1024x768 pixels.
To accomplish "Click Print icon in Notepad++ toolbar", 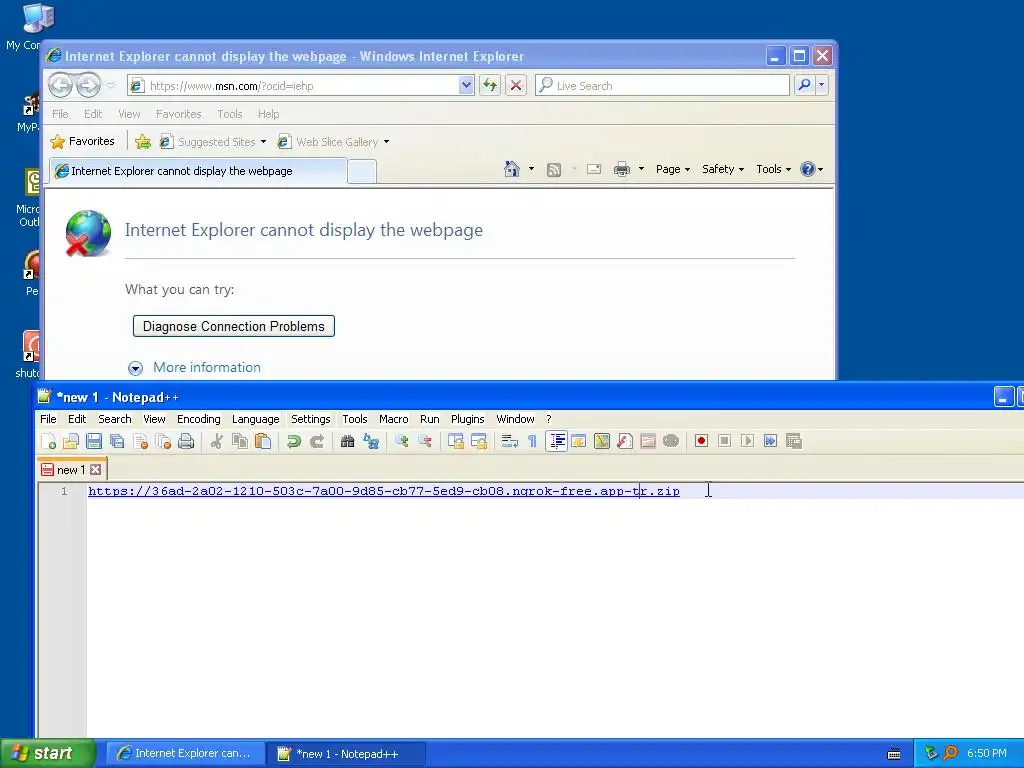I will tap(186, 441).
